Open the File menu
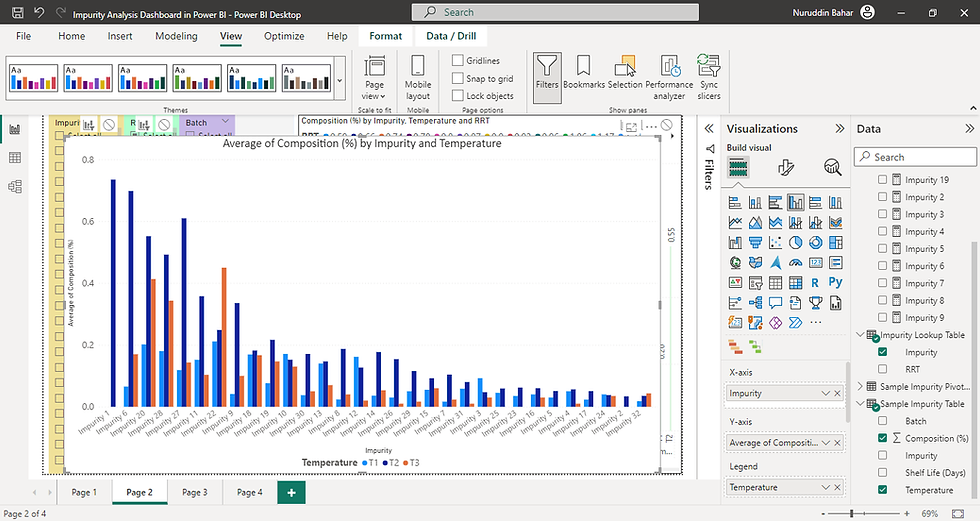This screenshot has width=980, height=521. (x=23, y=36)
